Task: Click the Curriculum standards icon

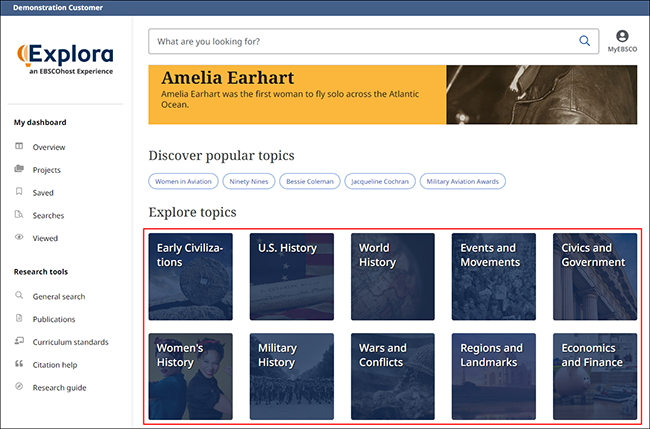Action: [19, 341]
